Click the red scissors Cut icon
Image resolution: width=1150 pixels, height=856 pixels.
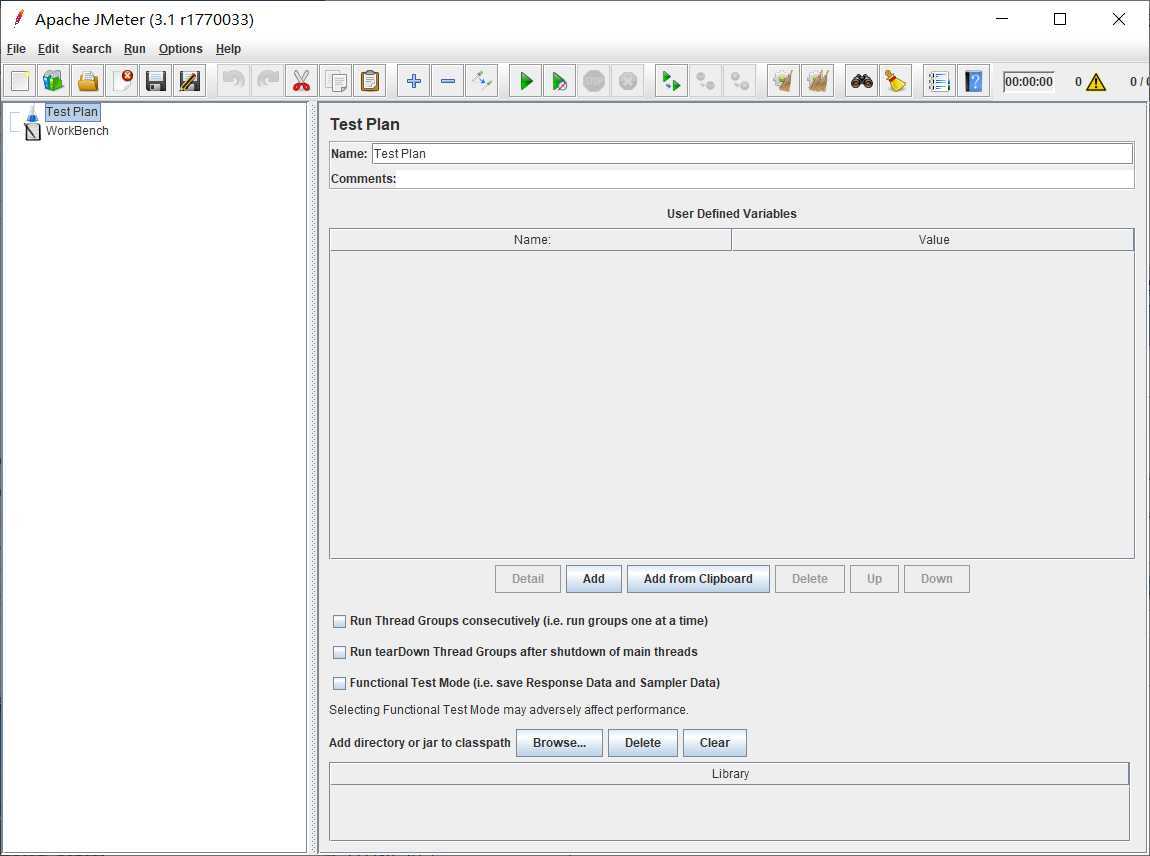tap(301, 82)
